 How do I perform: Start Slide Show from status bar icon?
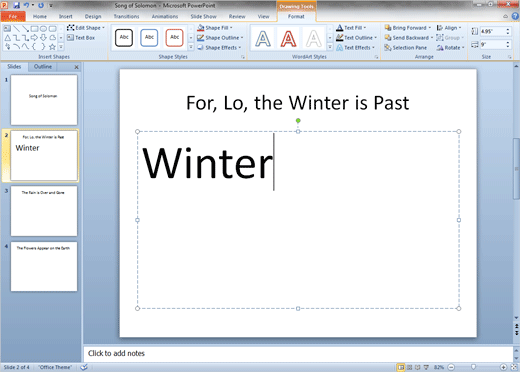pyautogui.click(x=426, y=367)
